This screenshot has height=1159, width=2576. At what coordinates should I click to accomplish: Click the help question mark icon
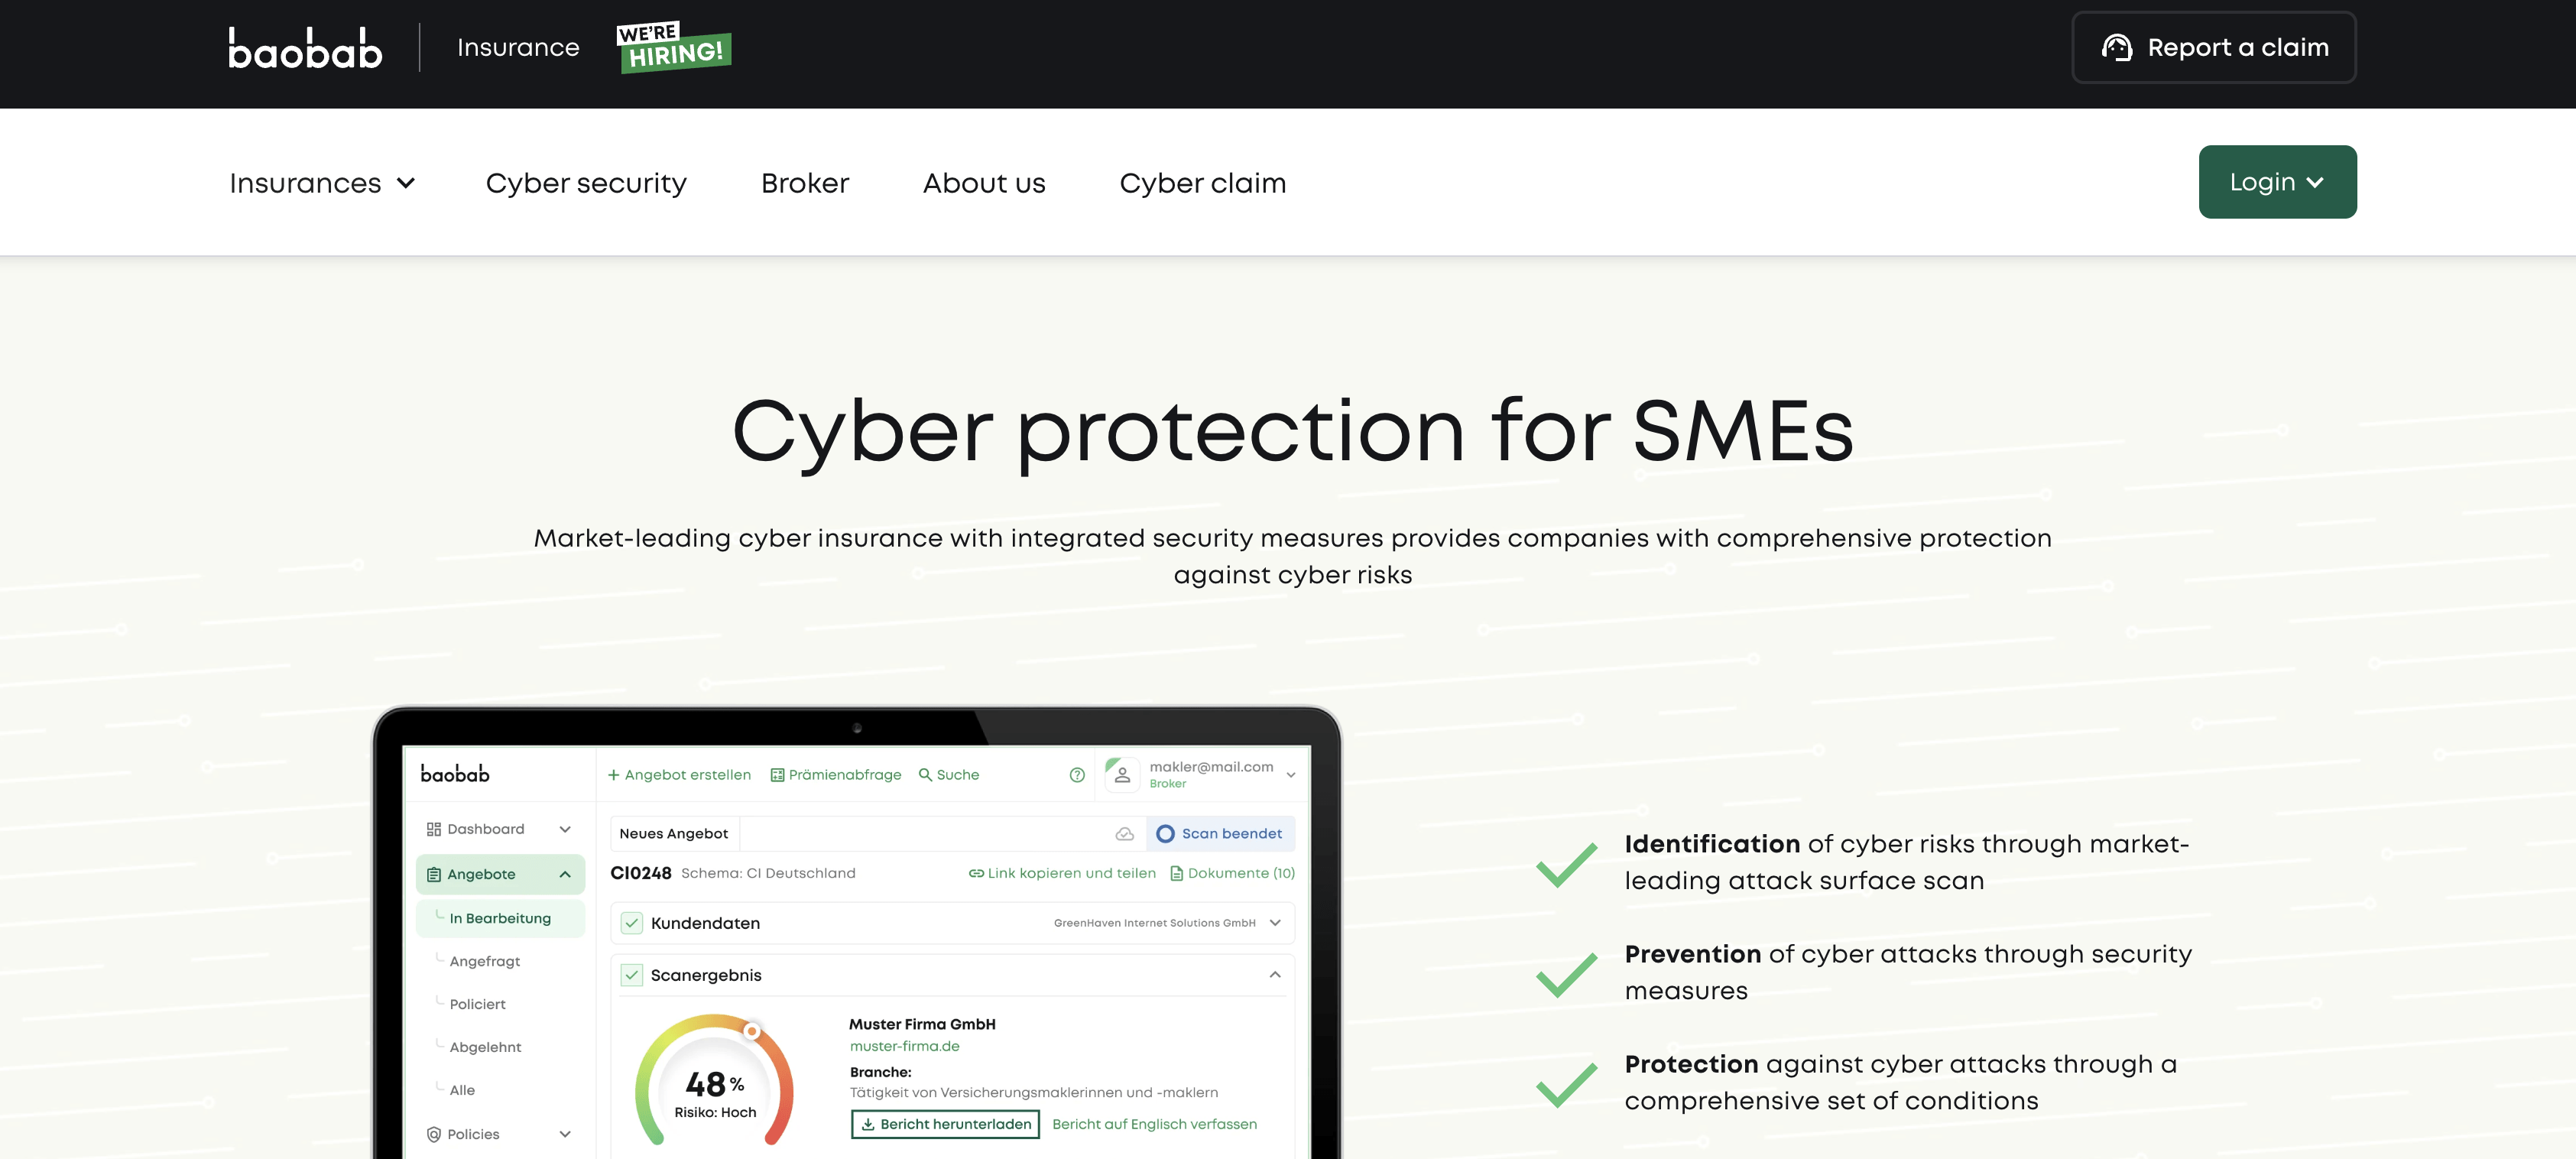1077,775
